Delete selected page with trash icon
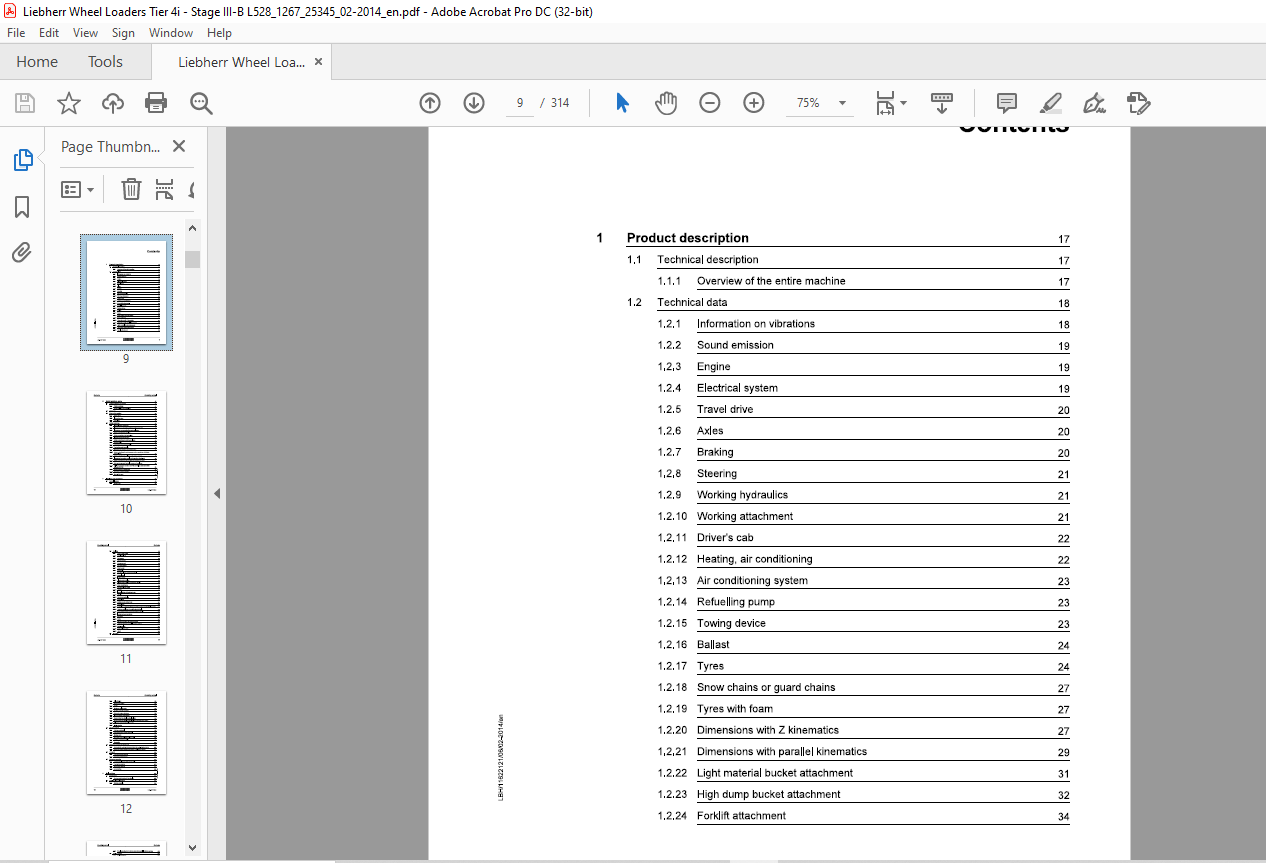 pos(131,189)
